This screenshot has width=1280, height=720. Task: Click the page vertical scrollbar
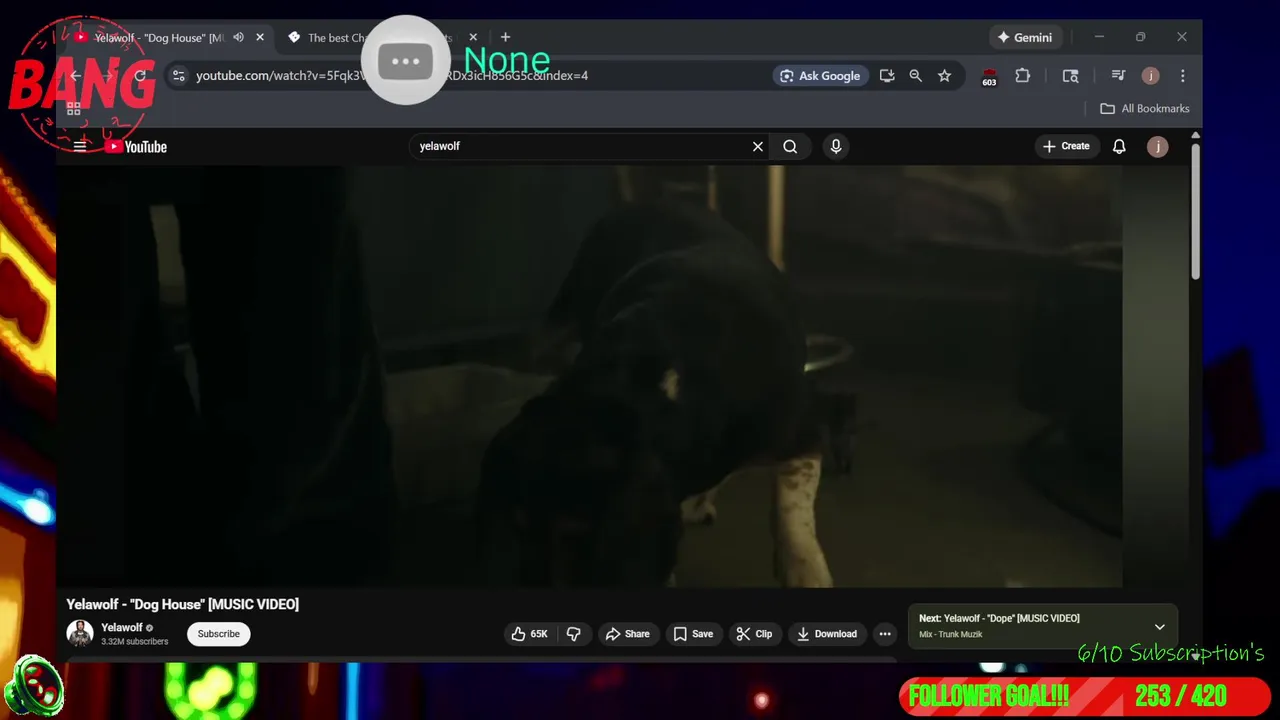[1195, 210]
